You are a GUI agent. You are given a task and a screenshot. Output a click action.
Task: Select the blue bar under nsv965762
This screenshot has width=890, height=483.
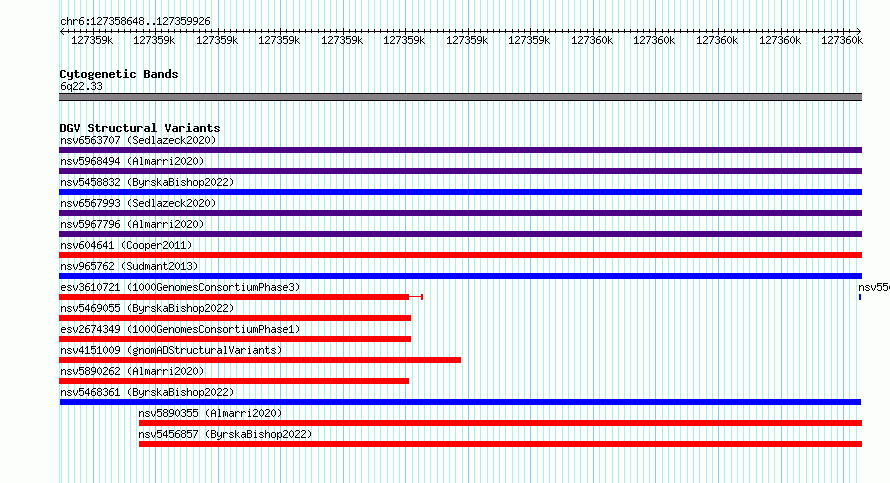pyautogui.click(x=460, y=276)
